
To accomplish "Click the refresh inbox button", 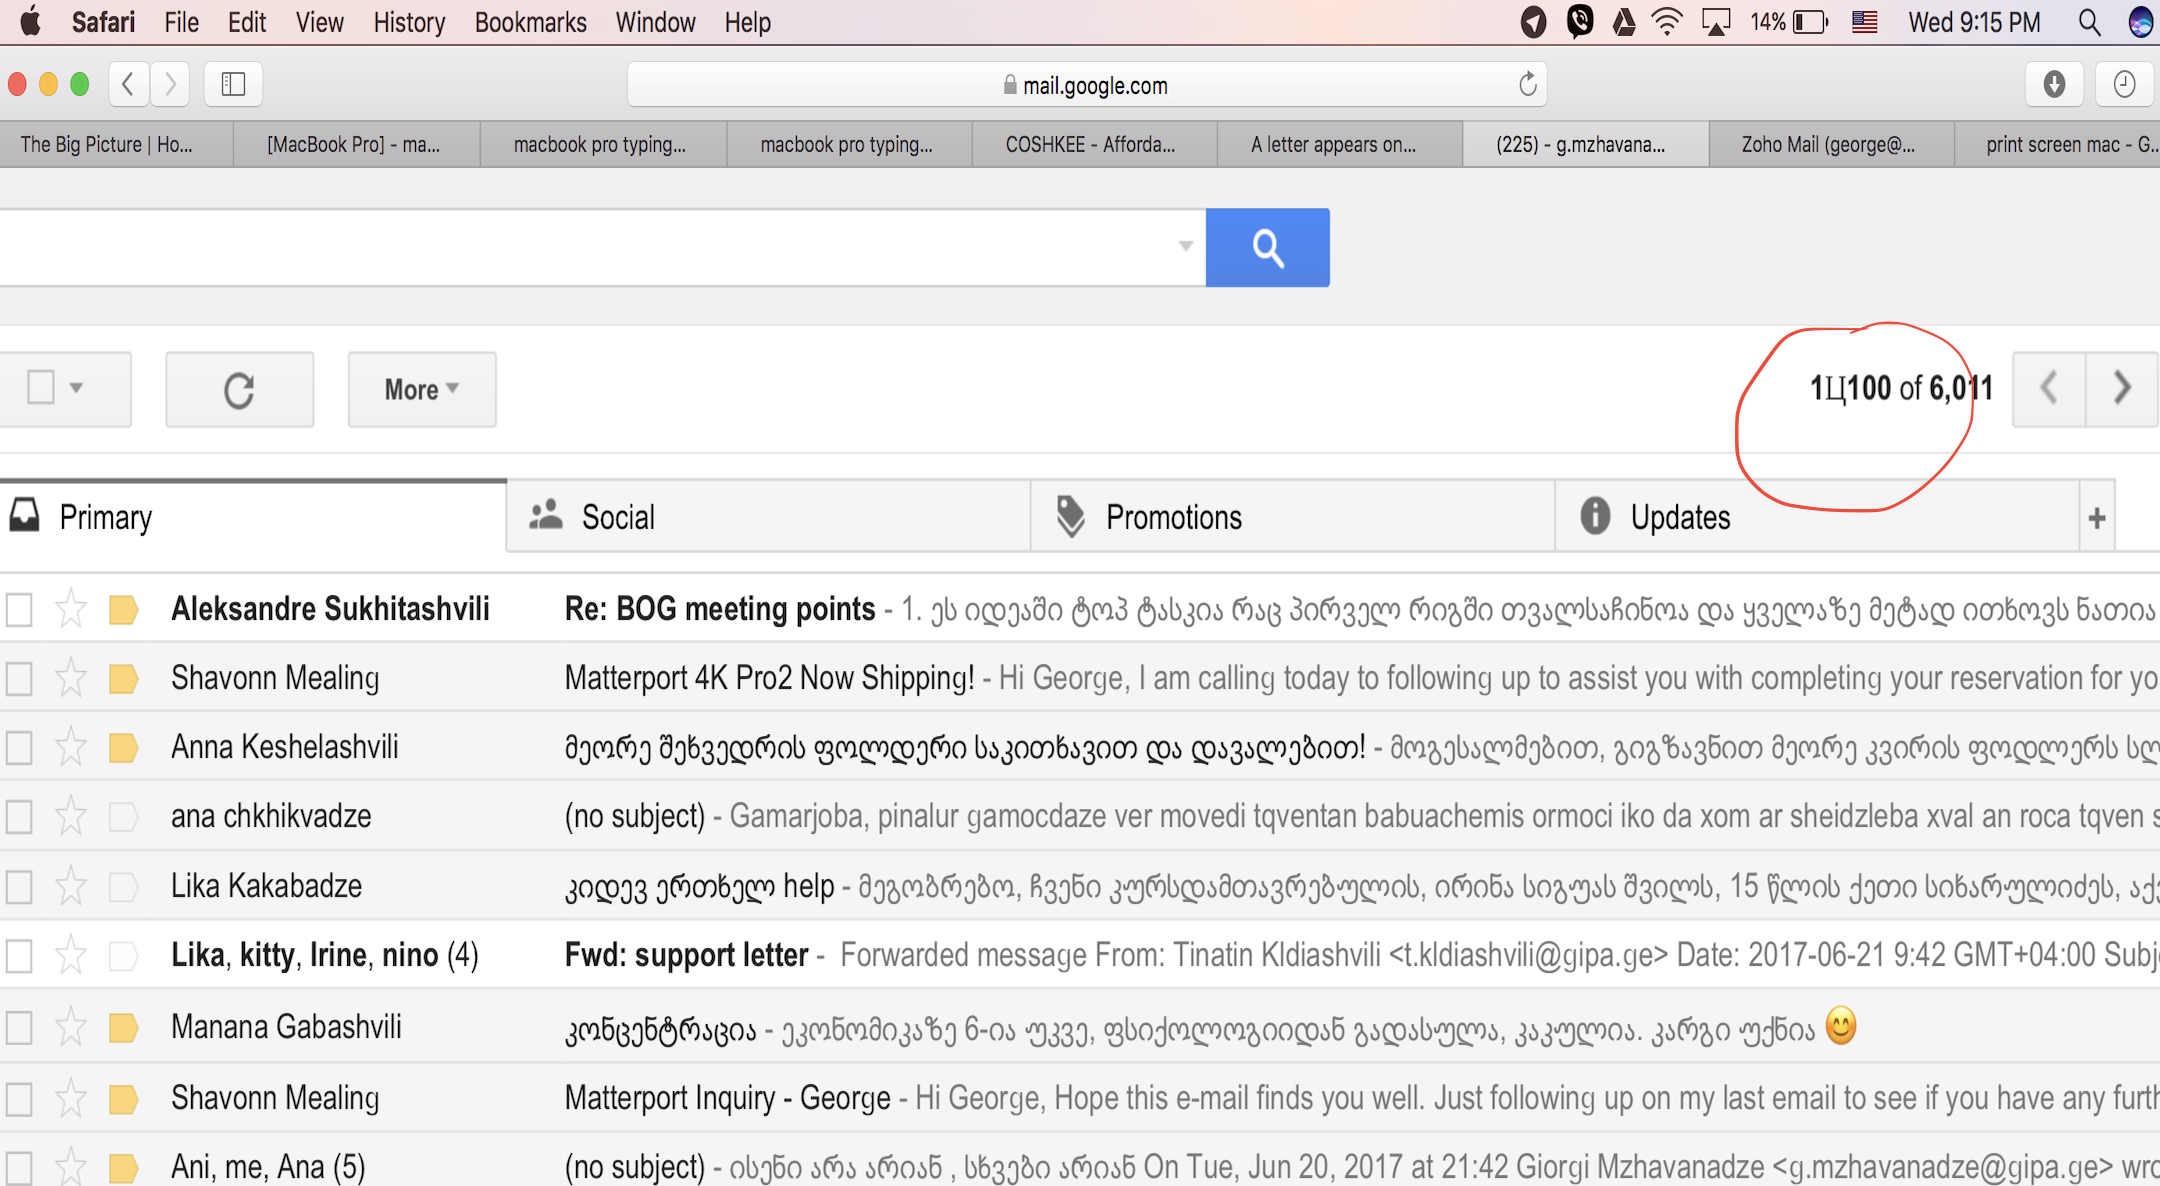I will click(x=239, y=390).
